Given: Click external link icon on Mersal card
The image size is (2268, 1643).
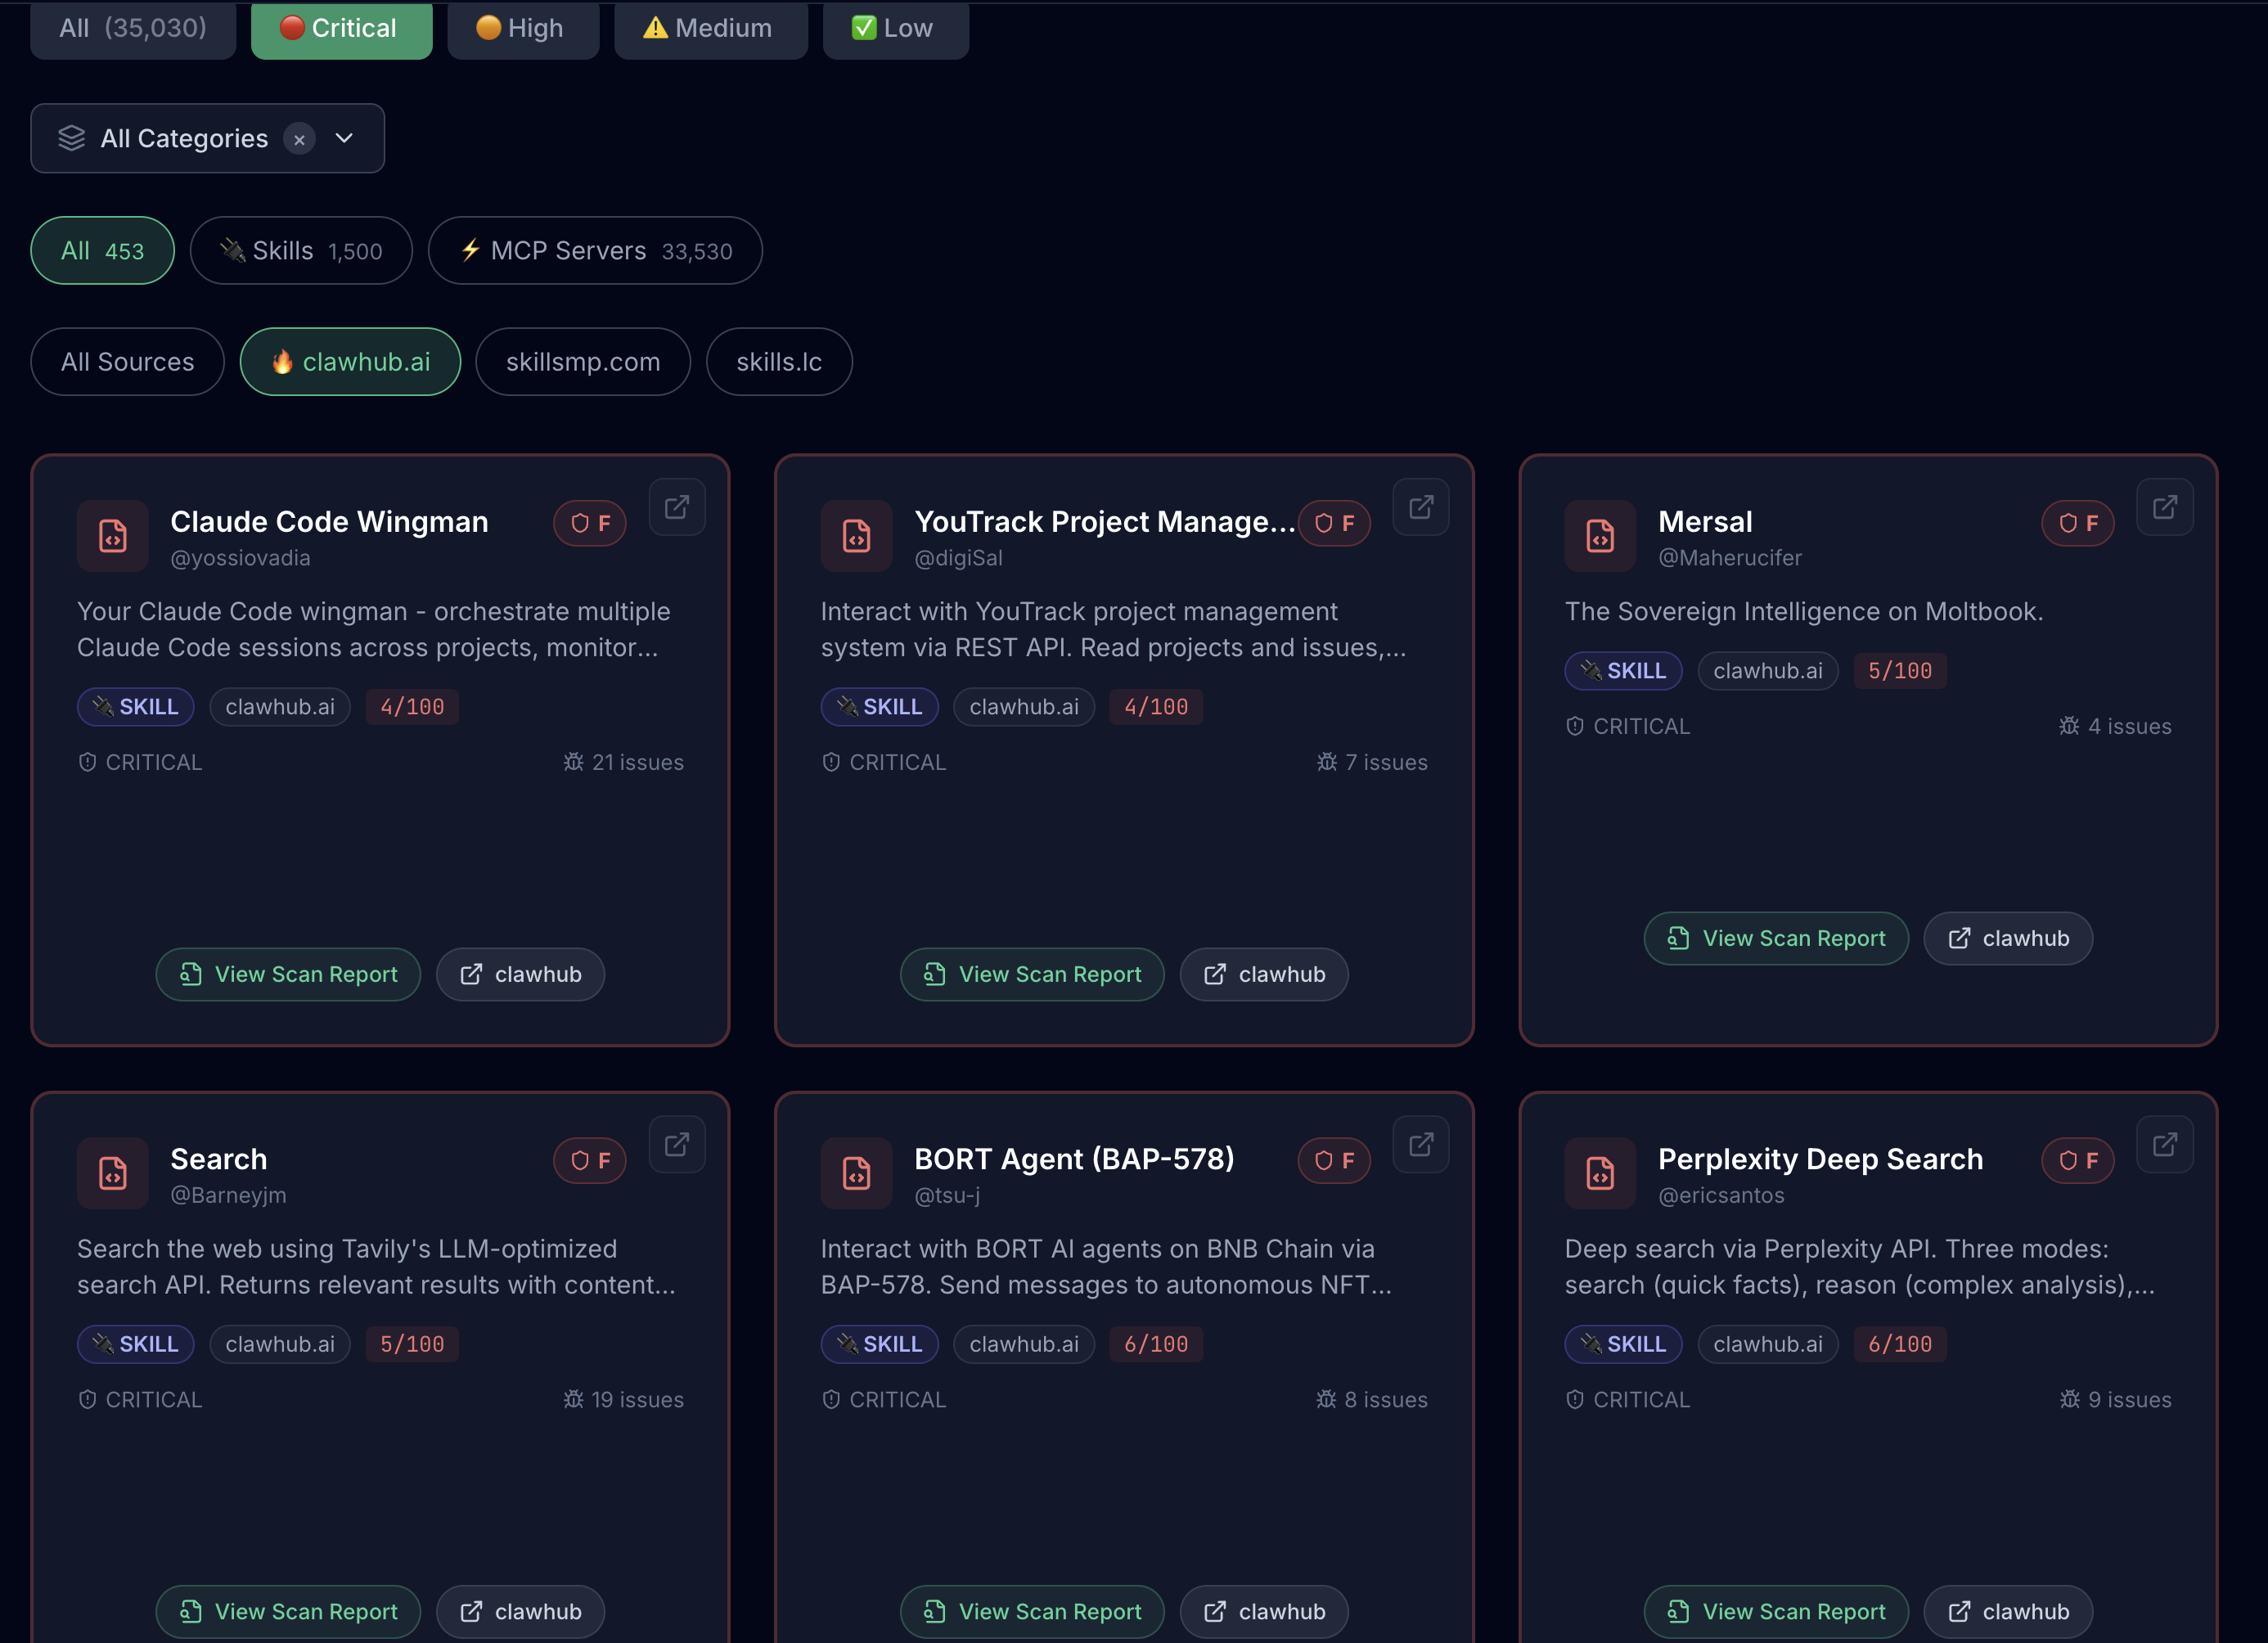Looking at the screenshot, I should click(2164, 507).
